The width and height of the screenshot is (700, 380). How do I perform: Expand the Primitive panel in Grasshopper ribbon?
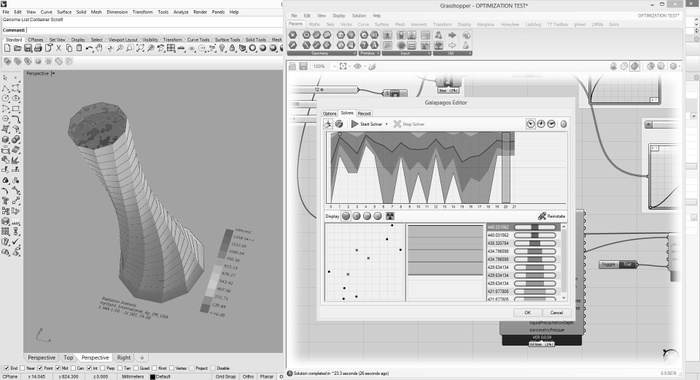(378, 53)
